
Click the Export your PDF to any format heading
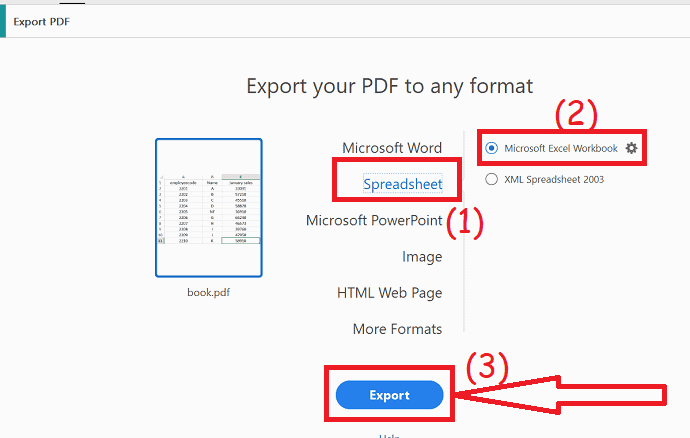point(389,86)
